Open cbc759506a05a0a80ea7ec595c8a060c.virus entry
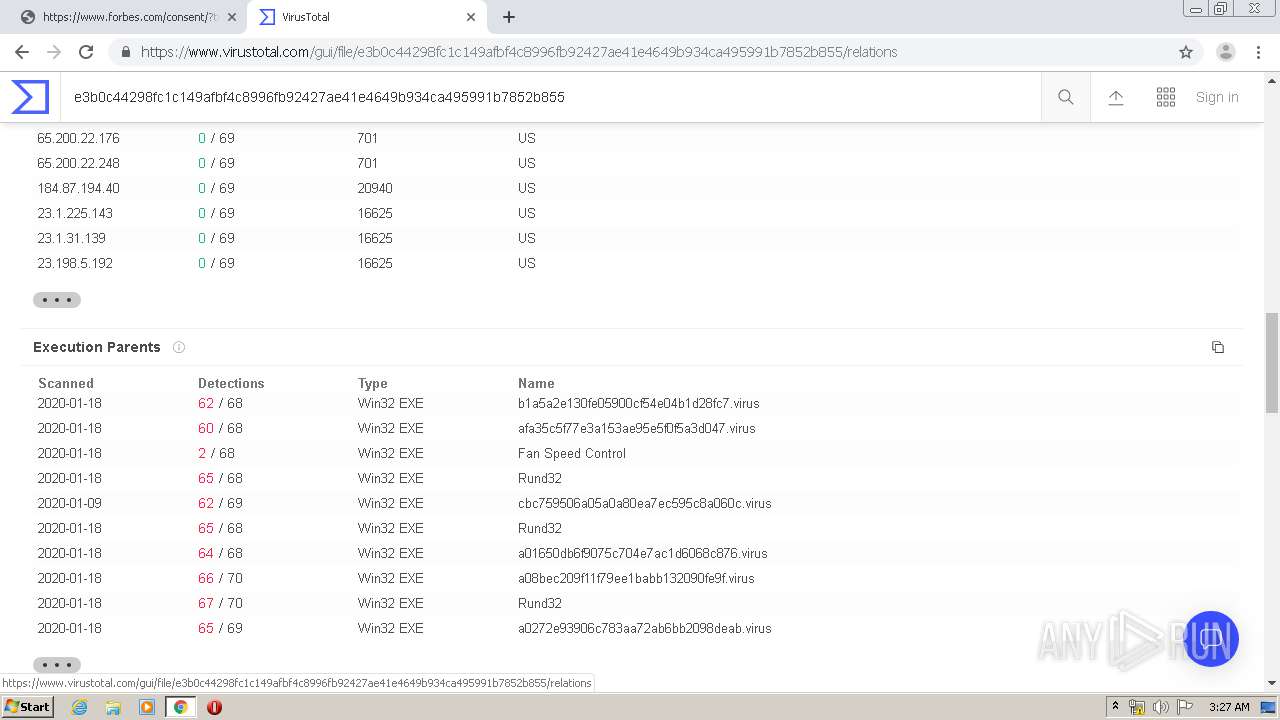 [644, 503]
